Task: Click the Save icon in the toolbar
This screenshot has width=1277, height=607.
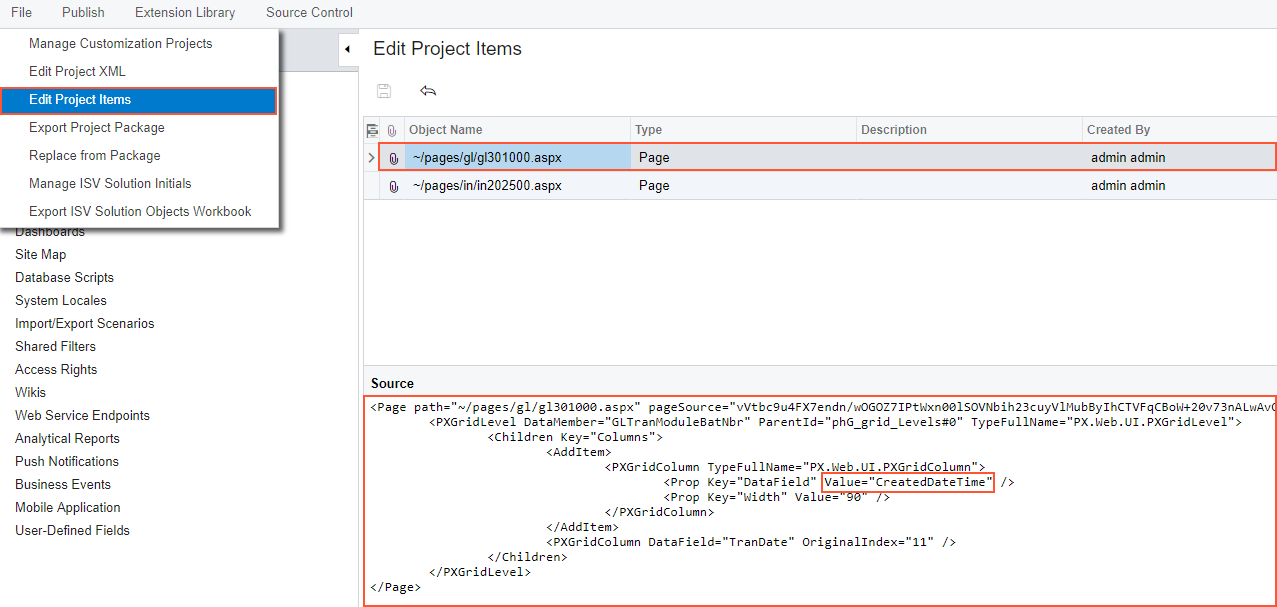Action: click(384, 91)
